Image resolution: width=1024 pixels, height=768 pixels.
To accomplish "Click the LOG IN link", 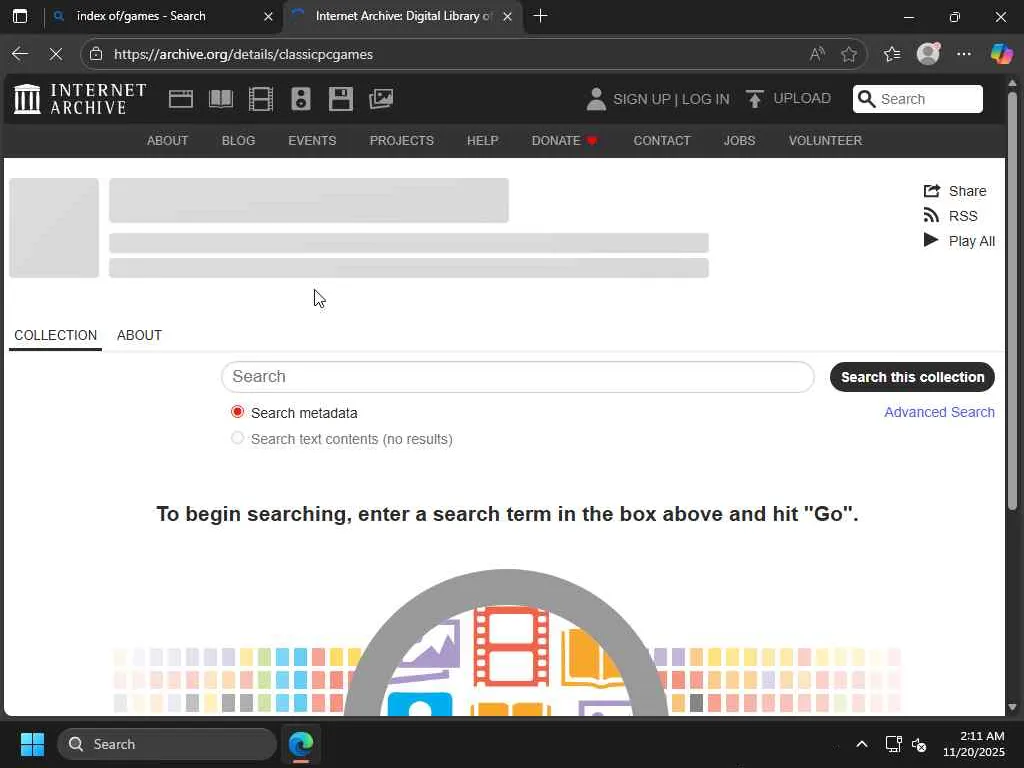I will [x=705, y=99].
